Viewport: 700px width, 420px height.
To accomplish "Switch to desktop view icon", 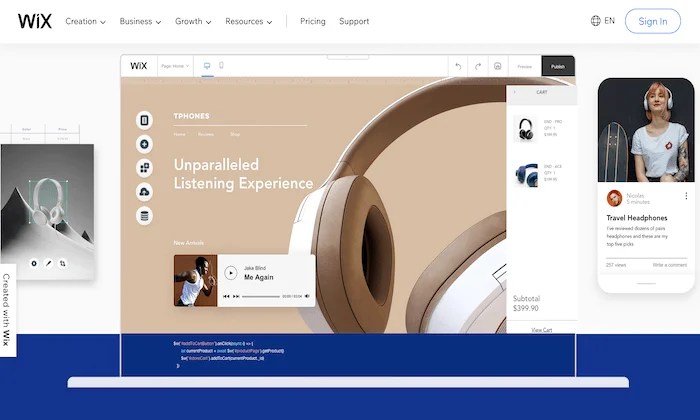I will [x=207, y=66].
